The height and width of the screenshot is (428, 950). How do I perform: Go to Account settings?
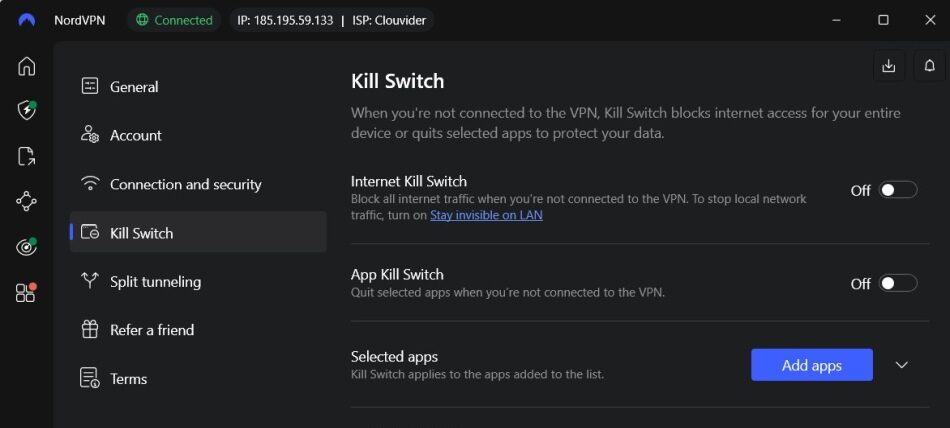(135, 135)
